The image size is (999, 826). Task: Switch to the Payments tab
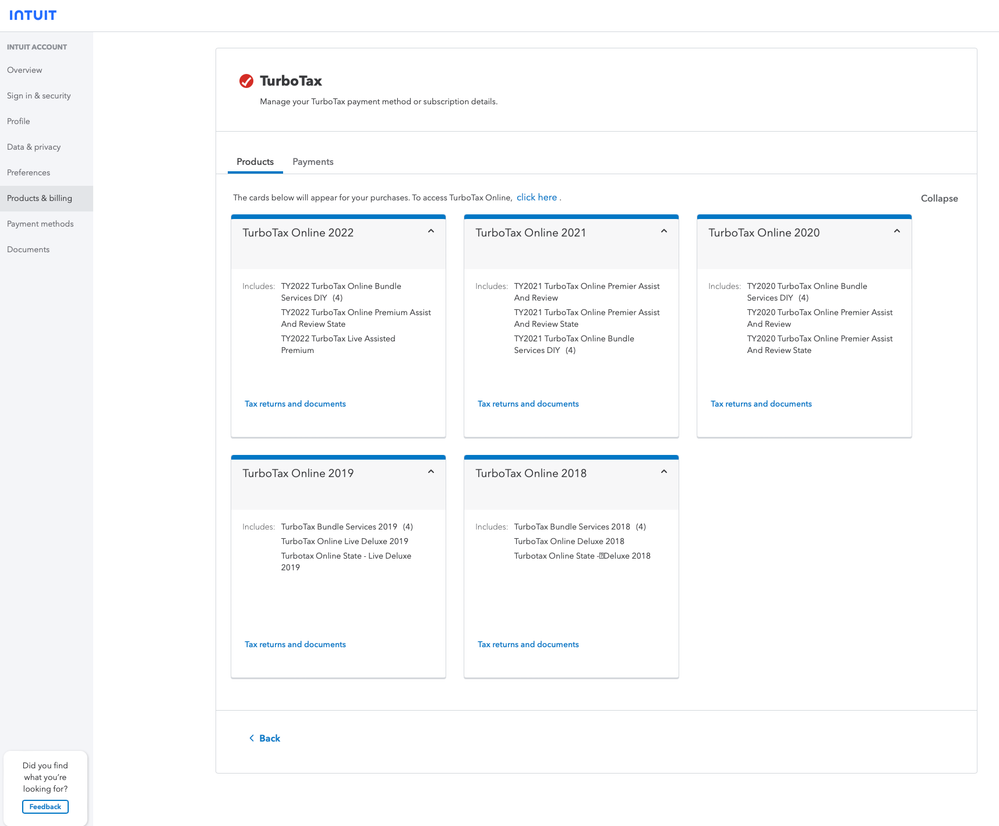313,162
